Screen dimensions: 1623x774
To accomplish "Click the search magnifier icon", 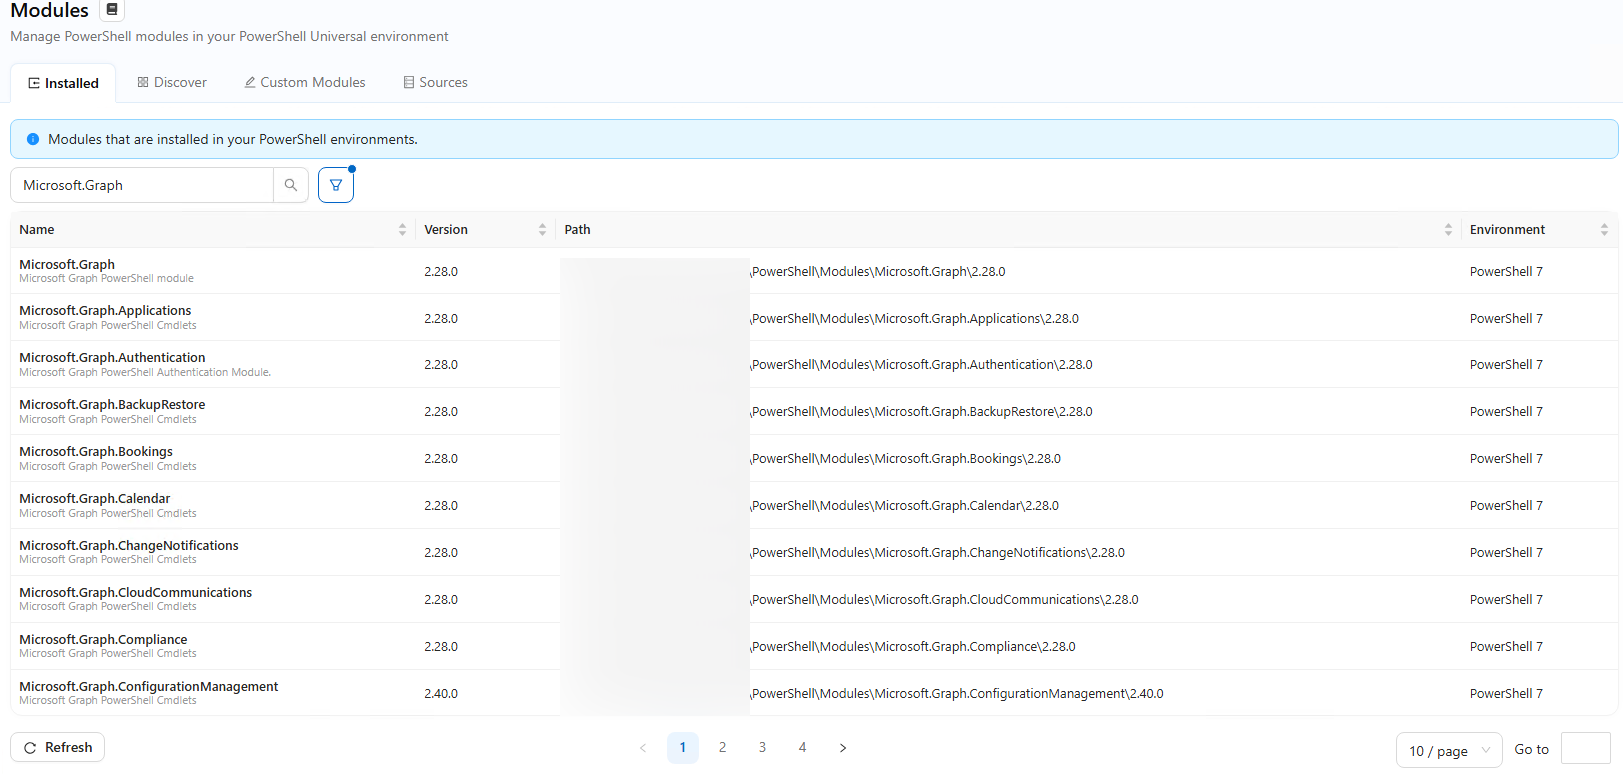I will [x=291, y=185].
